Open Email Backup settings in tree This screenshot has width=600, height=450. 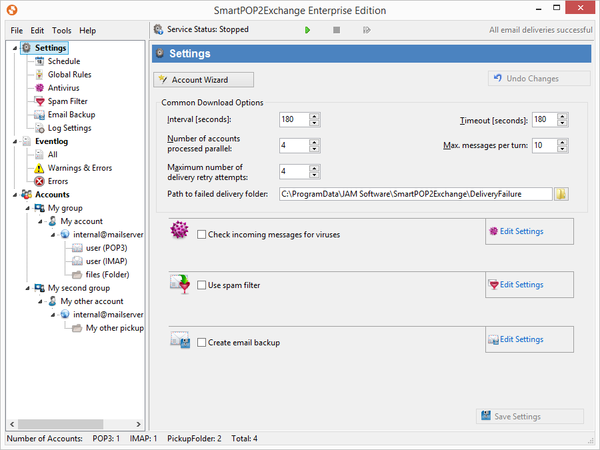pyautogui.click(x=72, y=115)
